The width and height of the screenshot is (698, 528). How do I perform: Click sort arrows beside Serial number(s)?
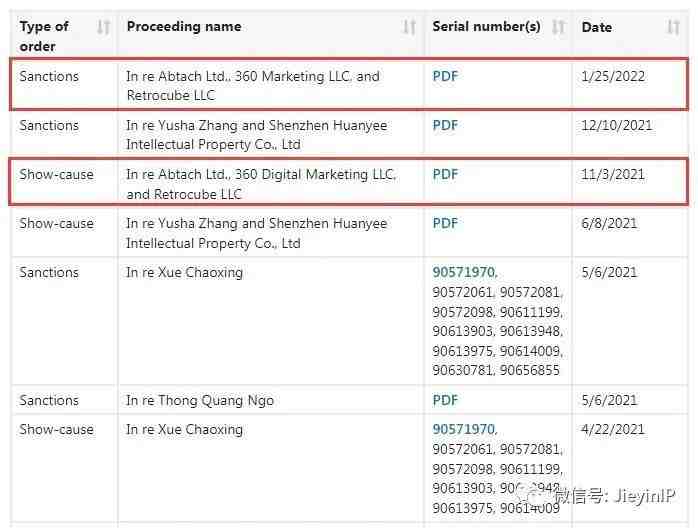(558, 27)
